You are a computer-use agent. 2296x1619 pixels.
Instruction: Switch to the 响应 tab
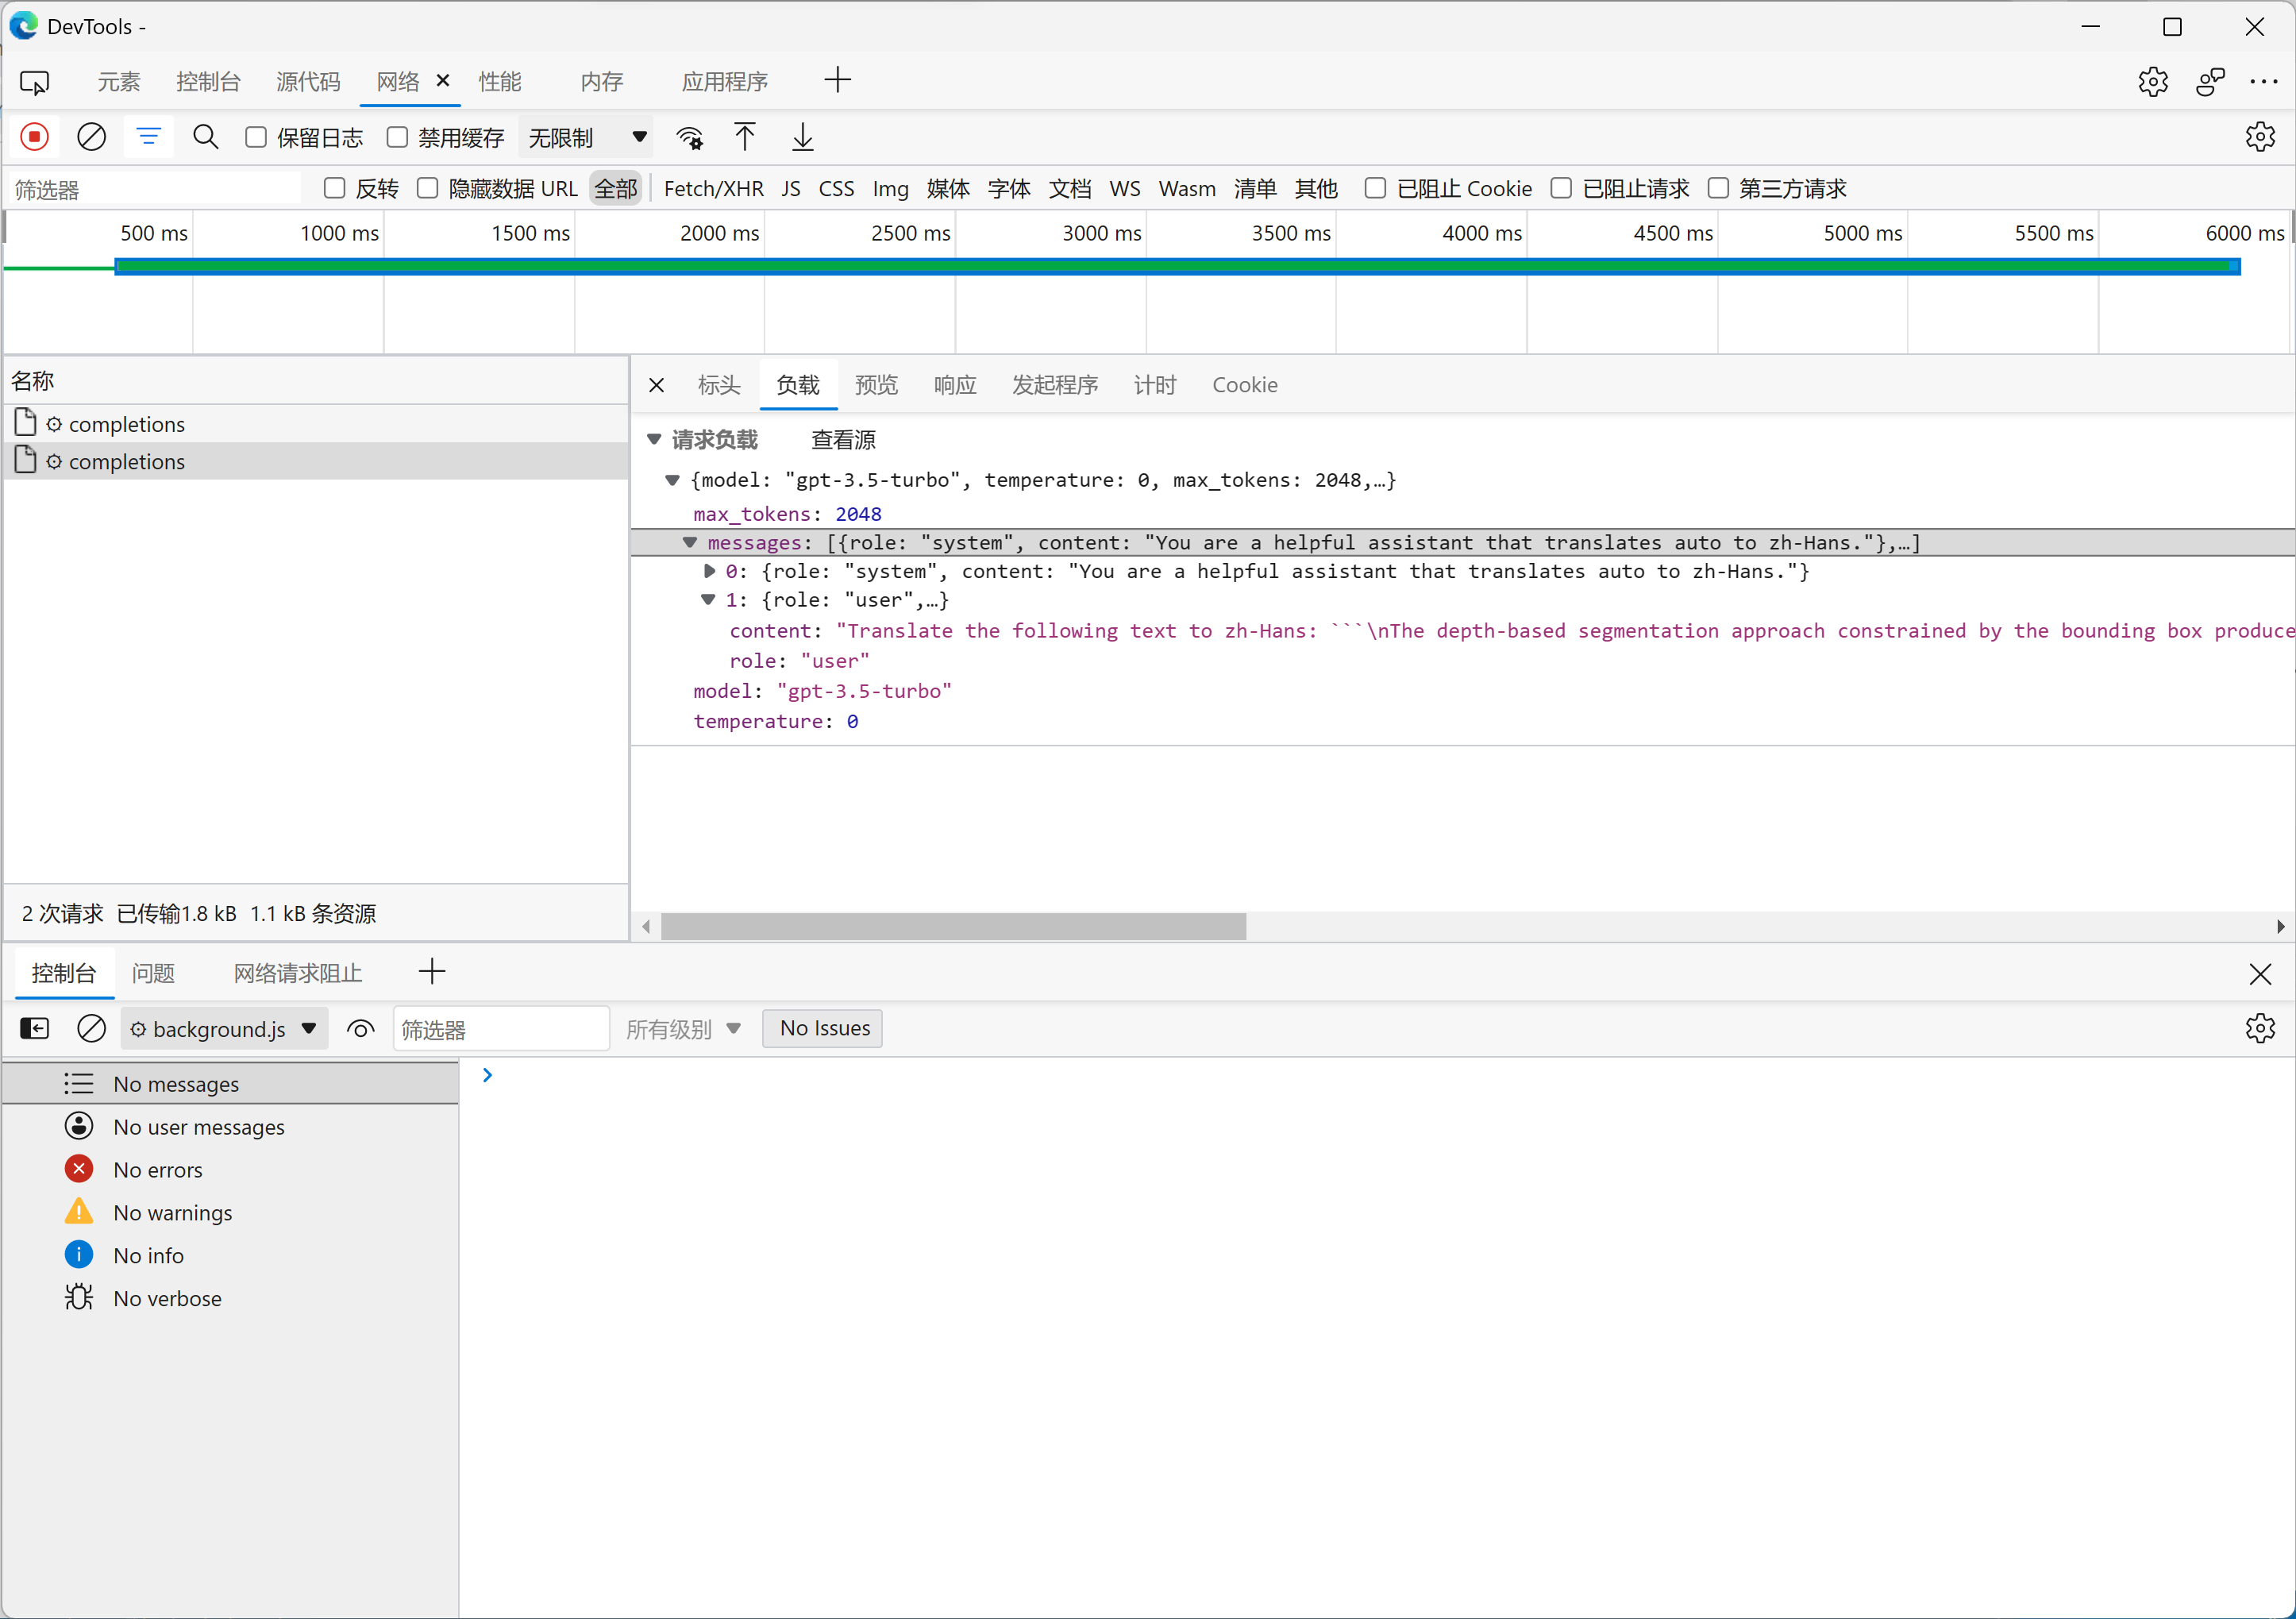[x=954, y=385]
